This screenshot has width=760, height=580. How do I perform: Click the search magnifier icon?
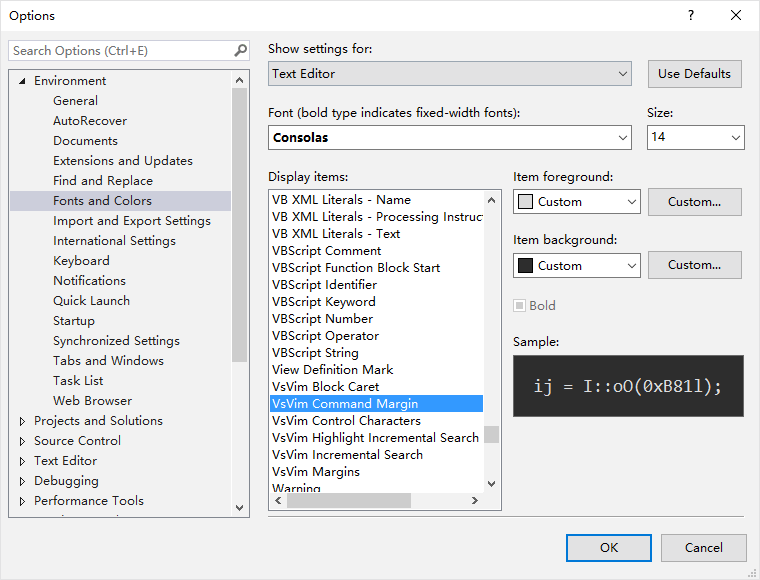tap(240, 51)
